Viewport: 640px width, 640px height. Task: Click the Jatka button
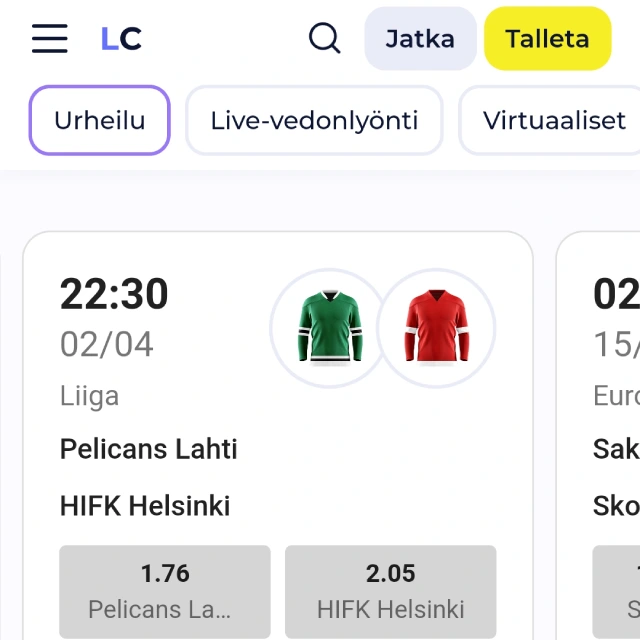[420, 39]
